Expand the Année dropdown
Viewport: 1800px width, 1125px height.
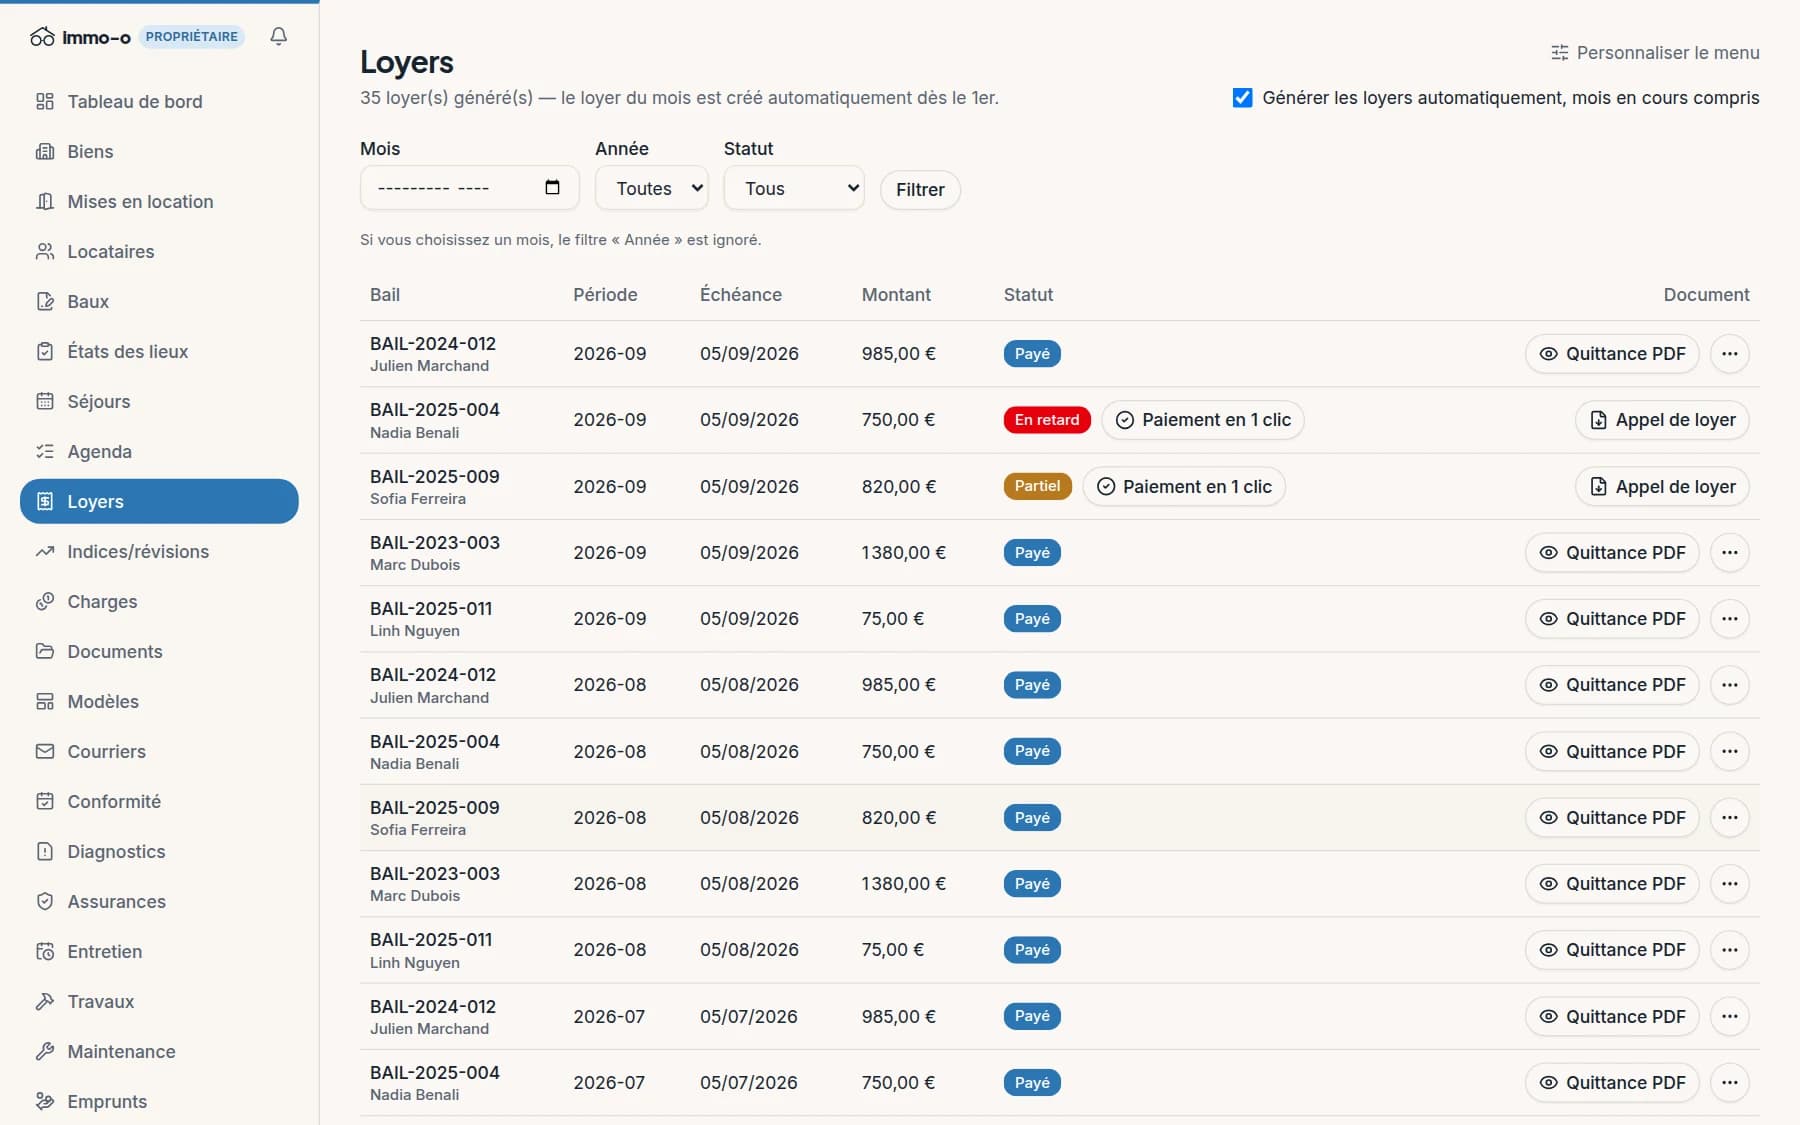click(x=652, y=188)
